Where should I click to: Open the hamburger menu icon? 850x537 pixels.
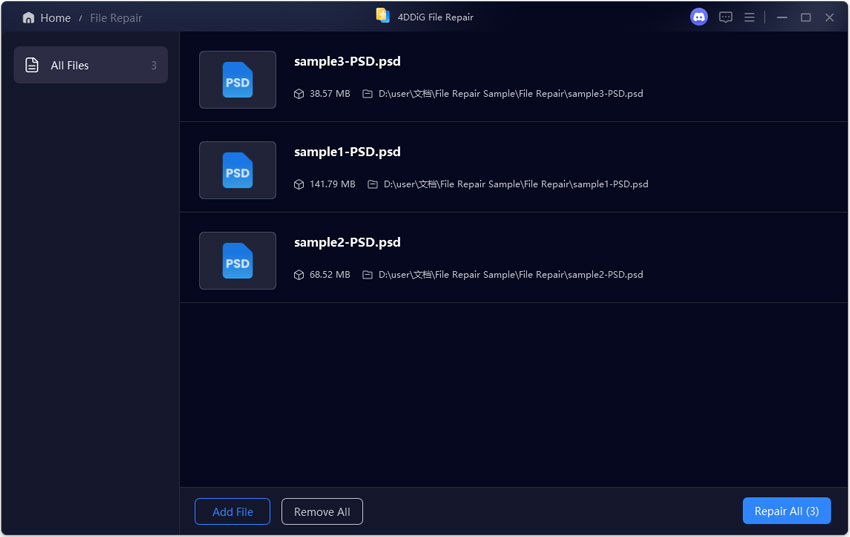749,17
